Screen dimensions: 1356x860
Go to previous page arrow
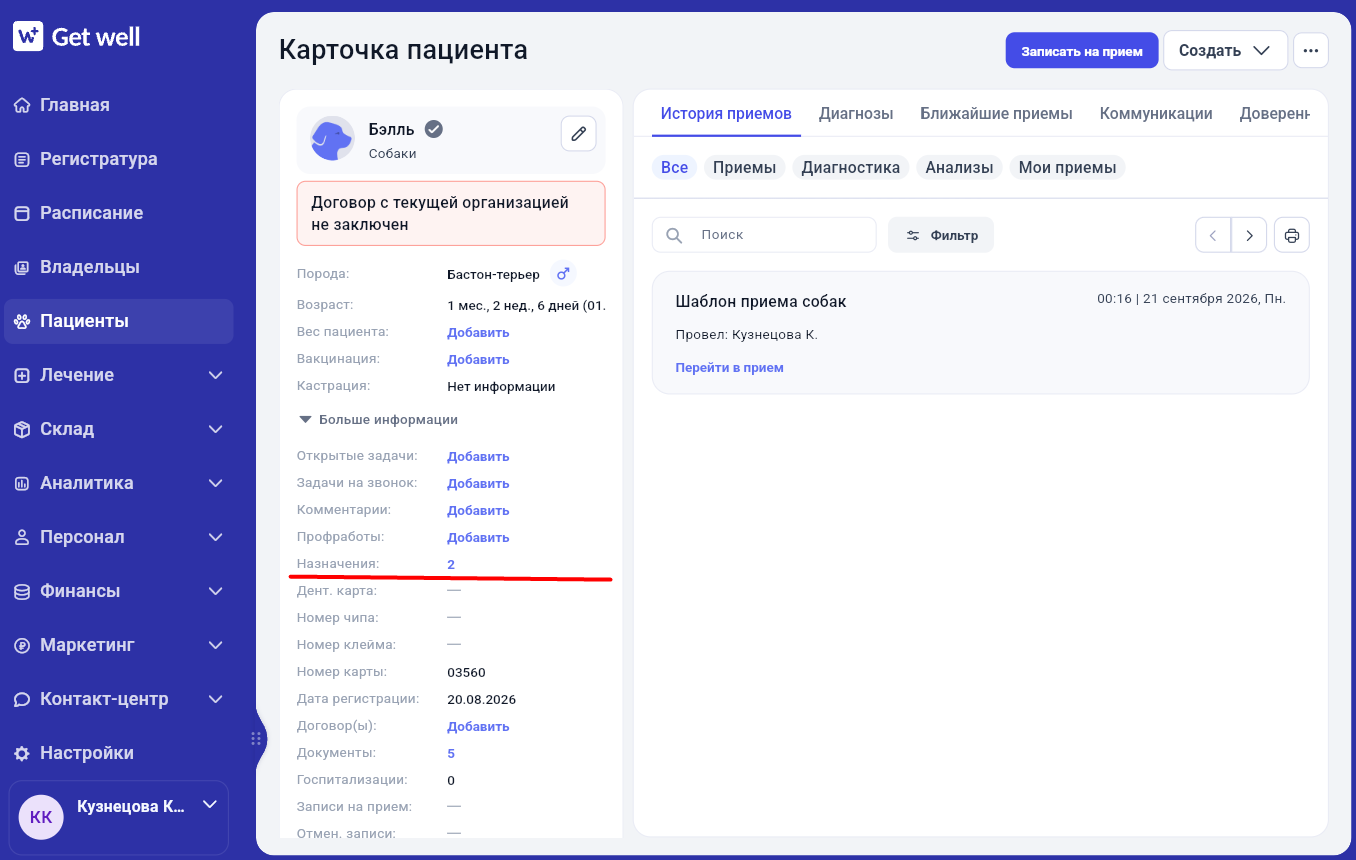point(1213,235)
